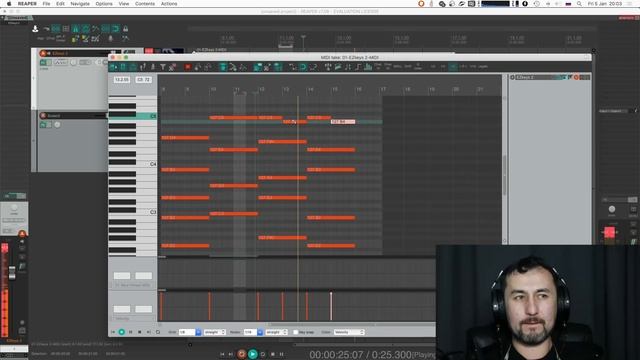
Task: Click the white velocity bar in velocity lane
Action: 331,306
